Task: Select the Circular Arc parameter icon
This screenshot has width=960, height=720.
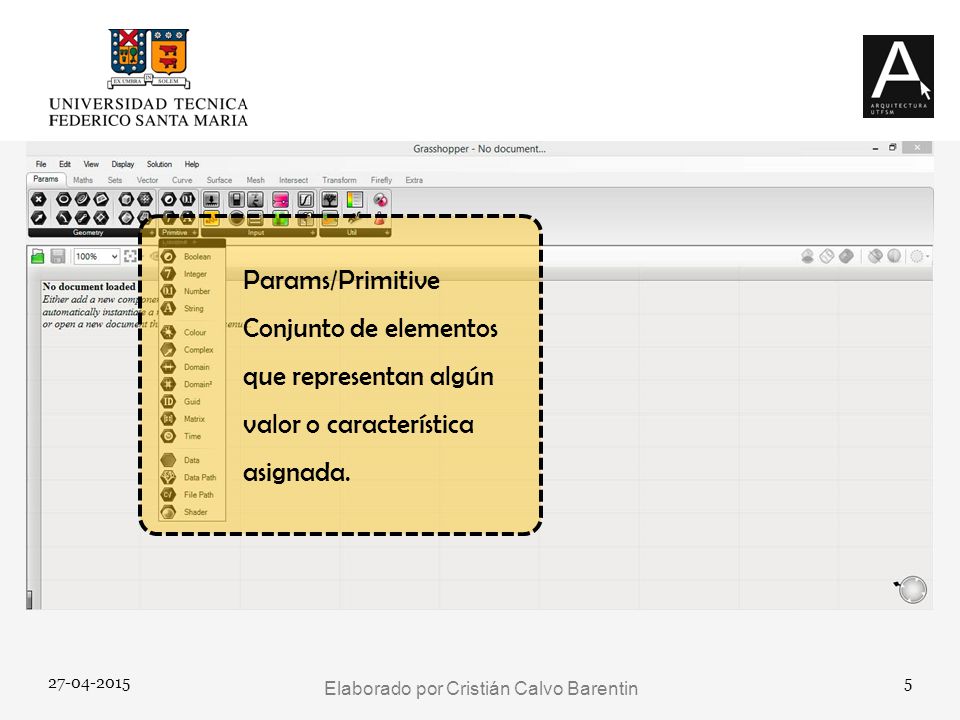Action: coord(82,200)
